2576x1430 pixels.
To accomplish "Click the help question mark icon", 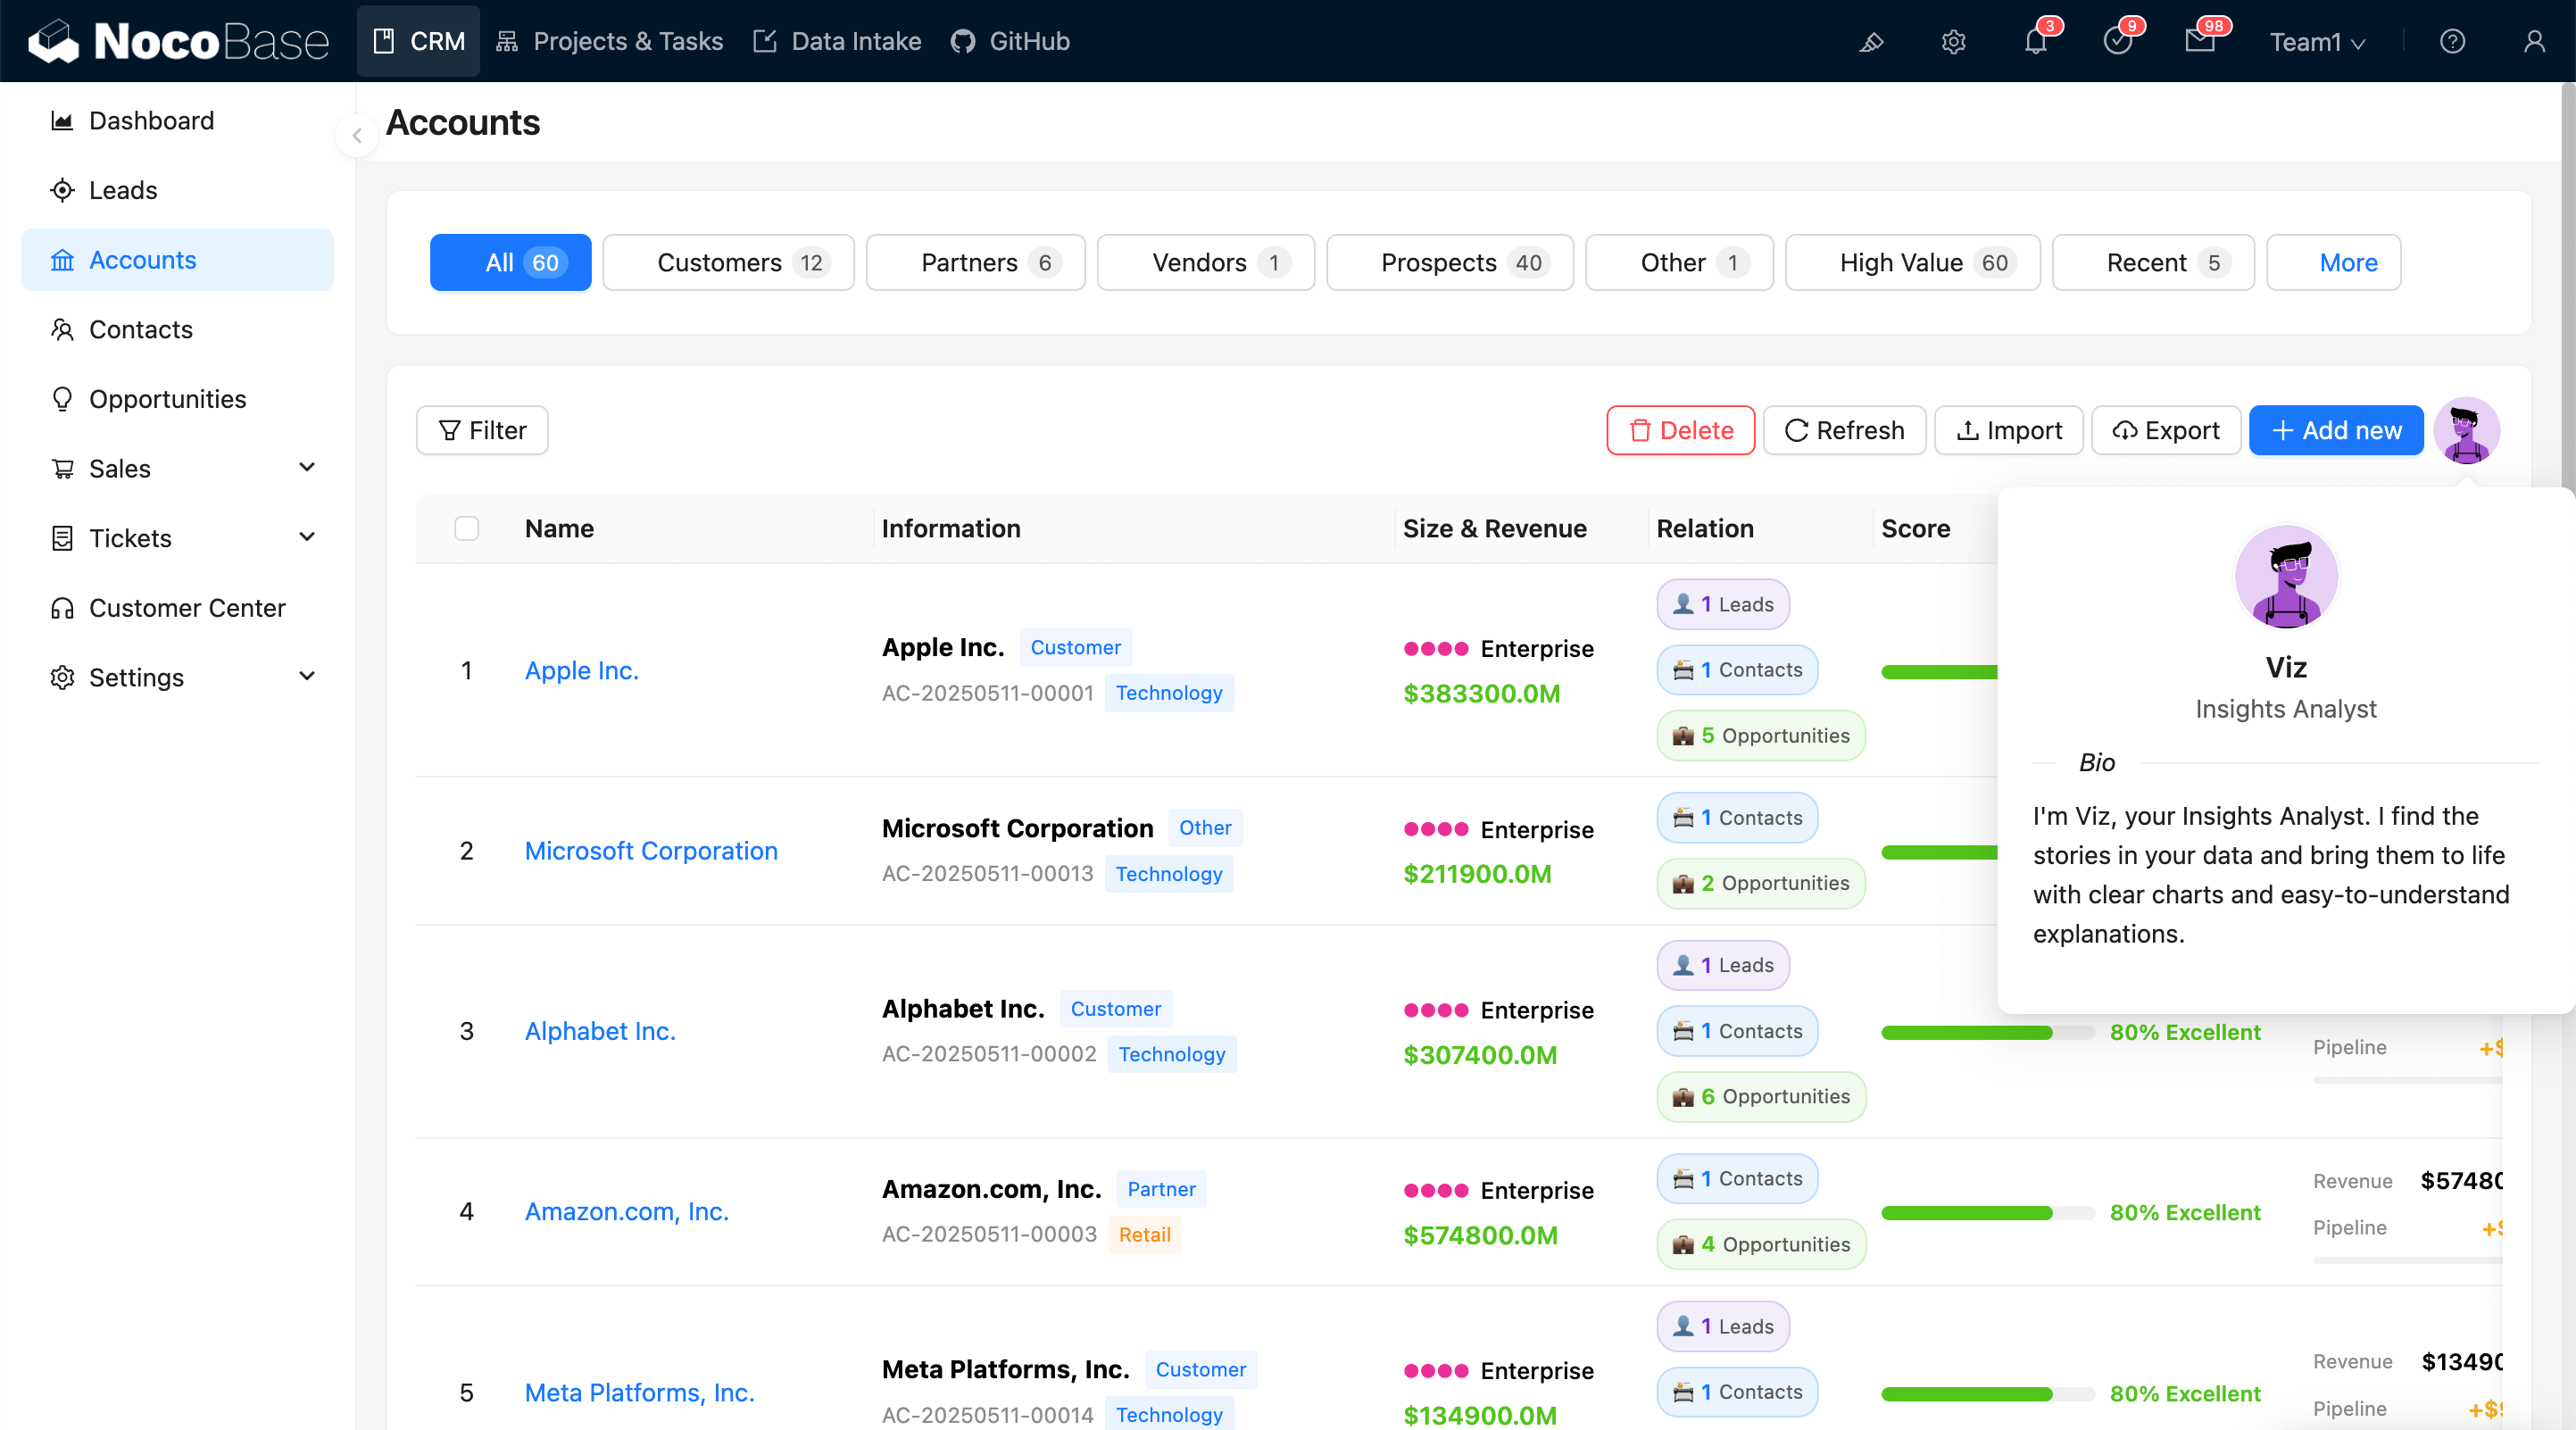I will [2452, 42].
